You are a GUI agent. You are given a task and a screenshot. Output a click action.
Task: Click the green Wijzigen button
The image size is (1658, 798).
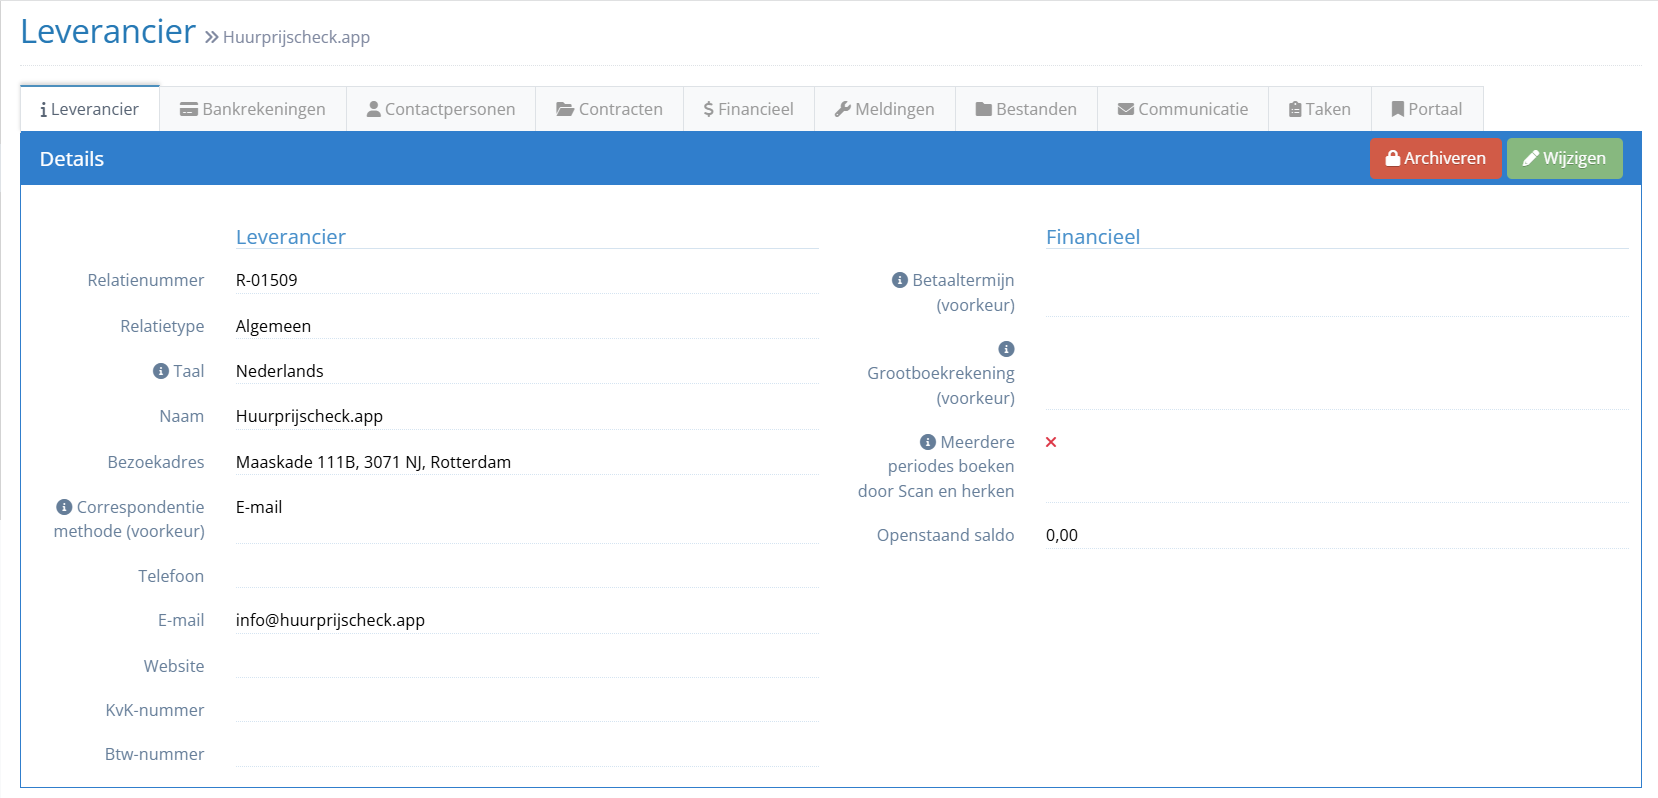click(1564, 158)
